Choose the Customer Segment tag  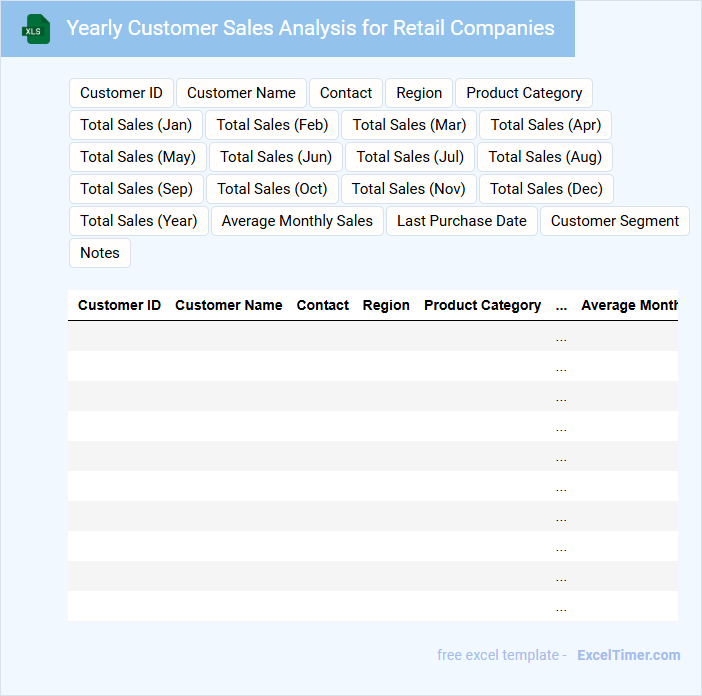(614, 221)
